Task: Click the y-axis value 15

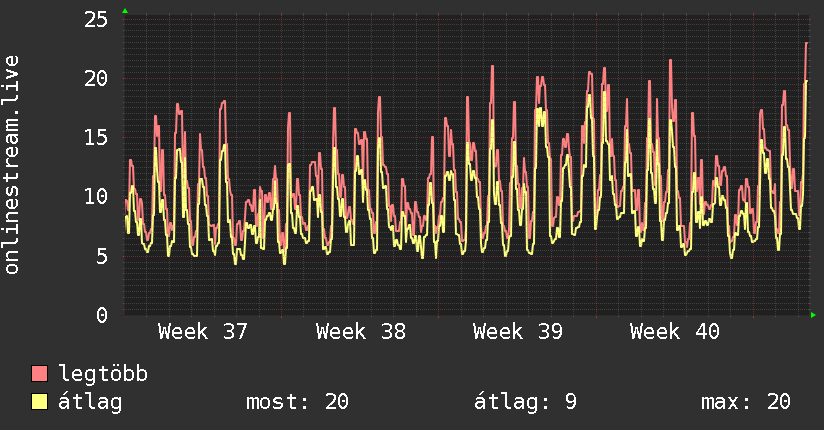Action: pyautogui.click(x=96, y=138)
